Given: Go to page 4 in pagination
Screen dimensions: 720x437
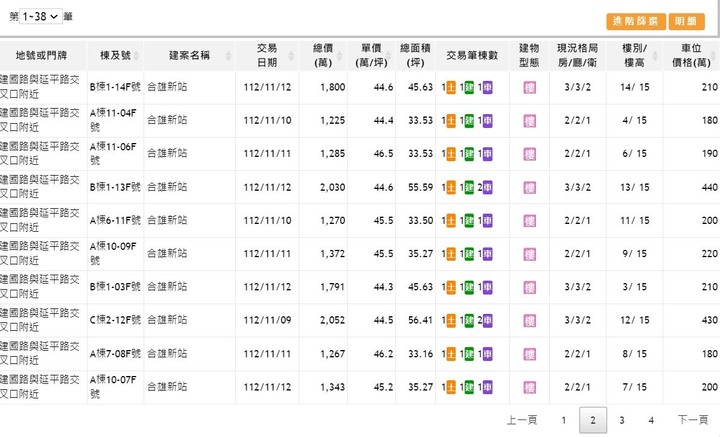Looking at the screenshot, I should [651, 420].
